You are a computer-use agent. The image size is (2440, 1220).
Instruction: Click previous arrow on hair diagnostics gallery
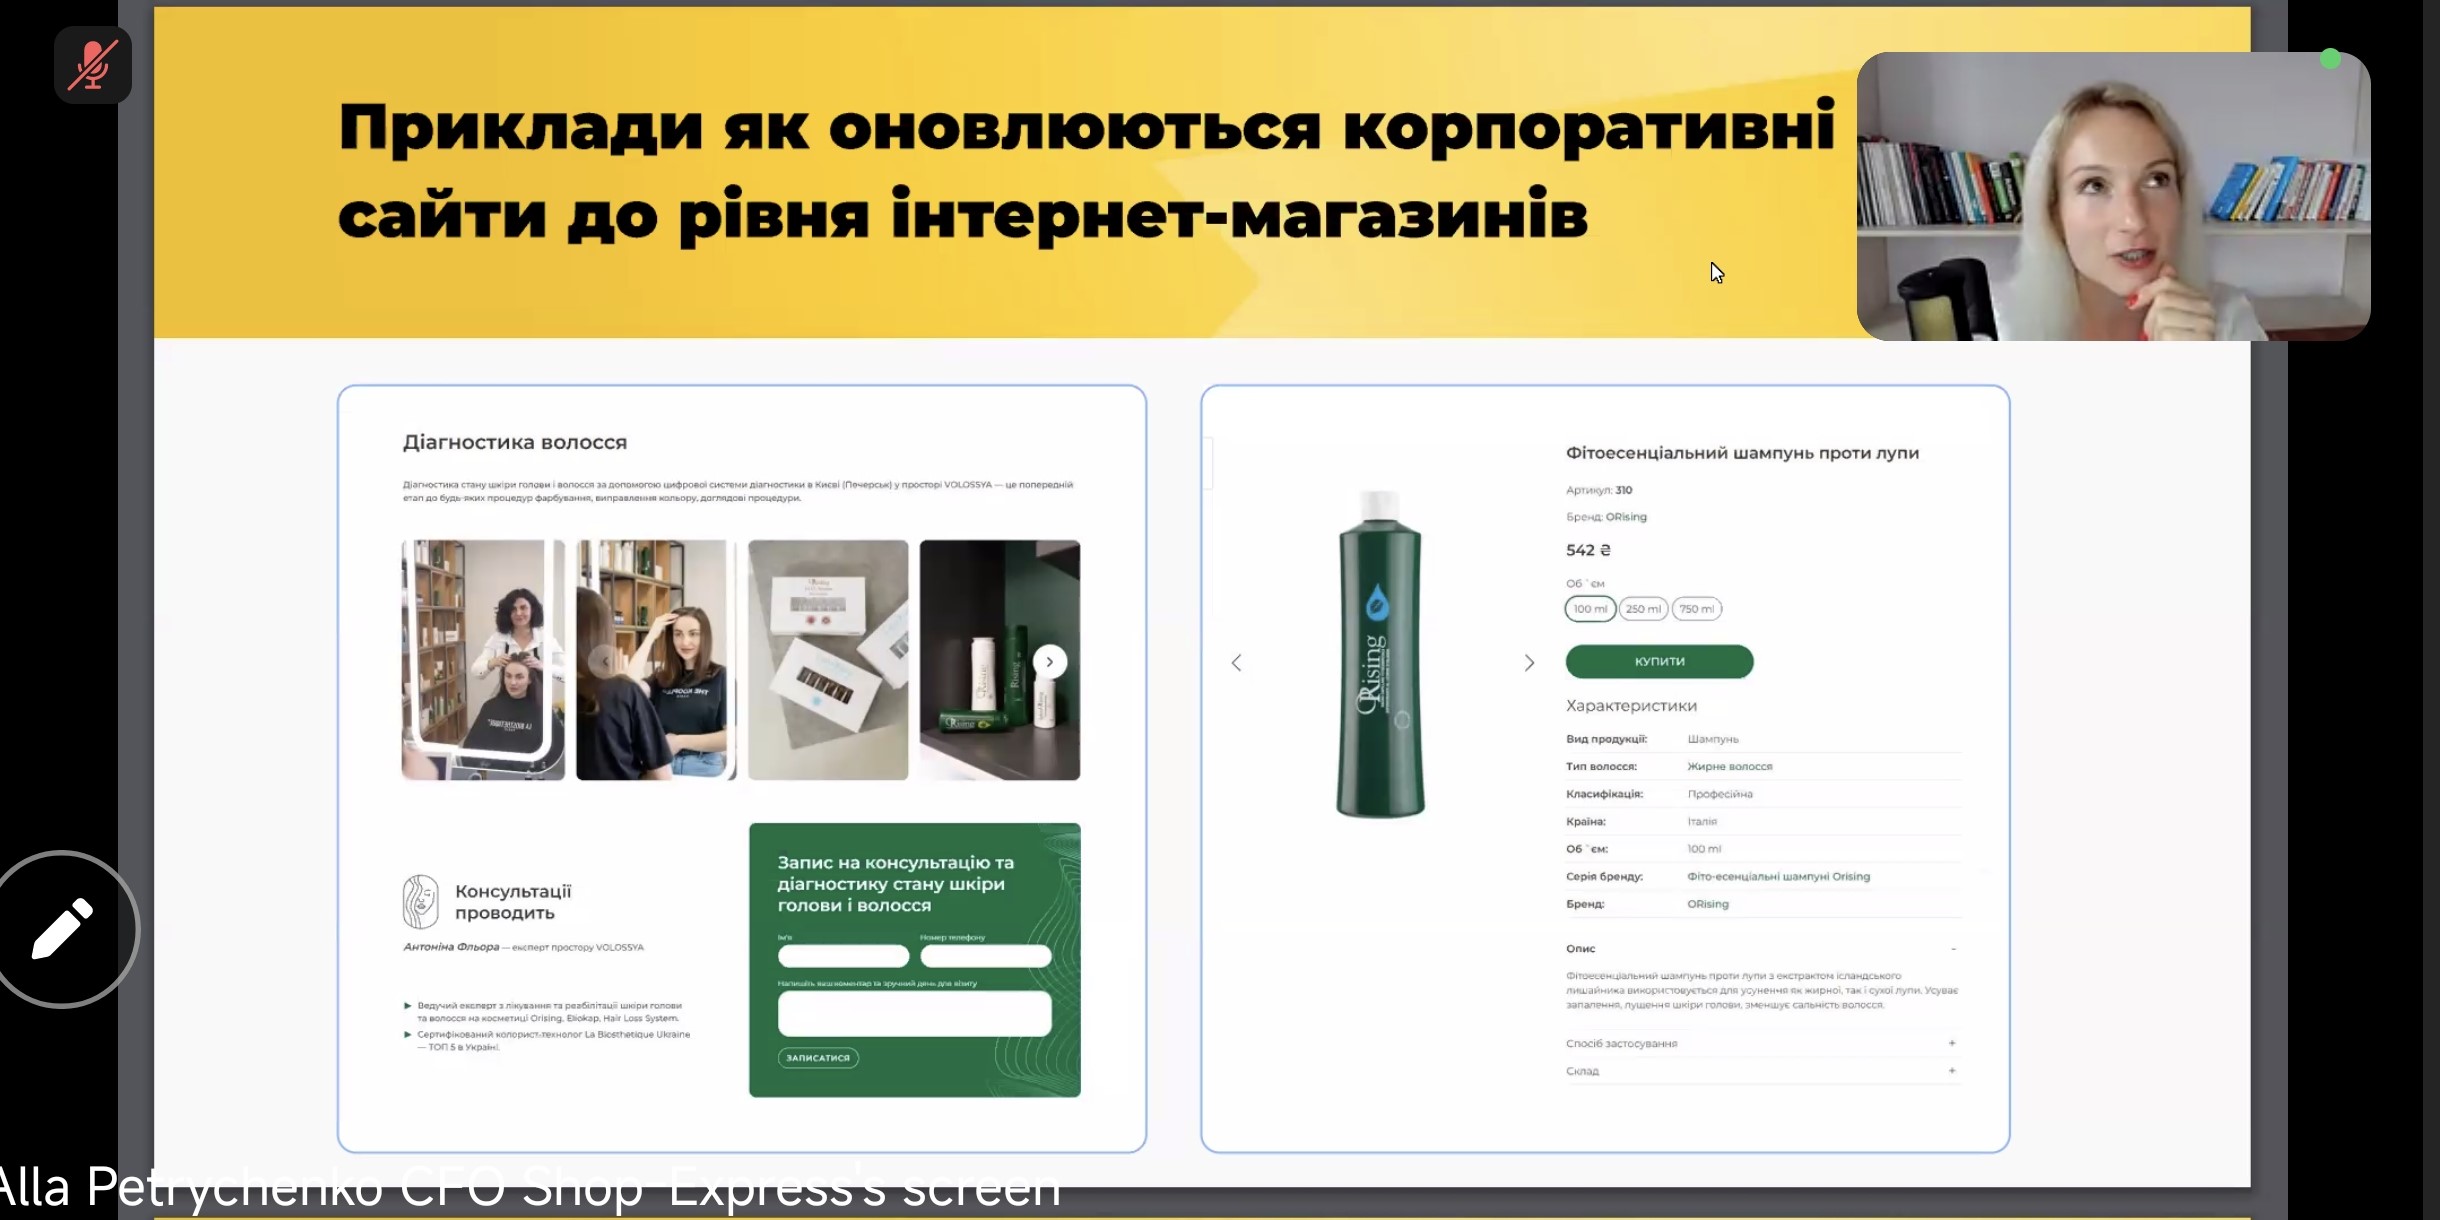(x=604, y=661)
